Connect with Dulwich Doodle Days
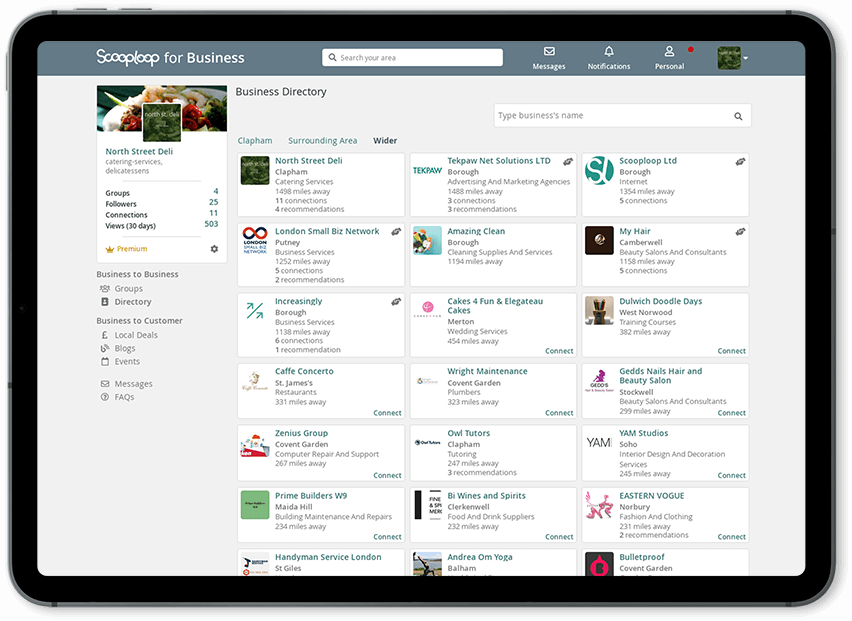The width and height of the screenshot is (852, 621). 731,351
